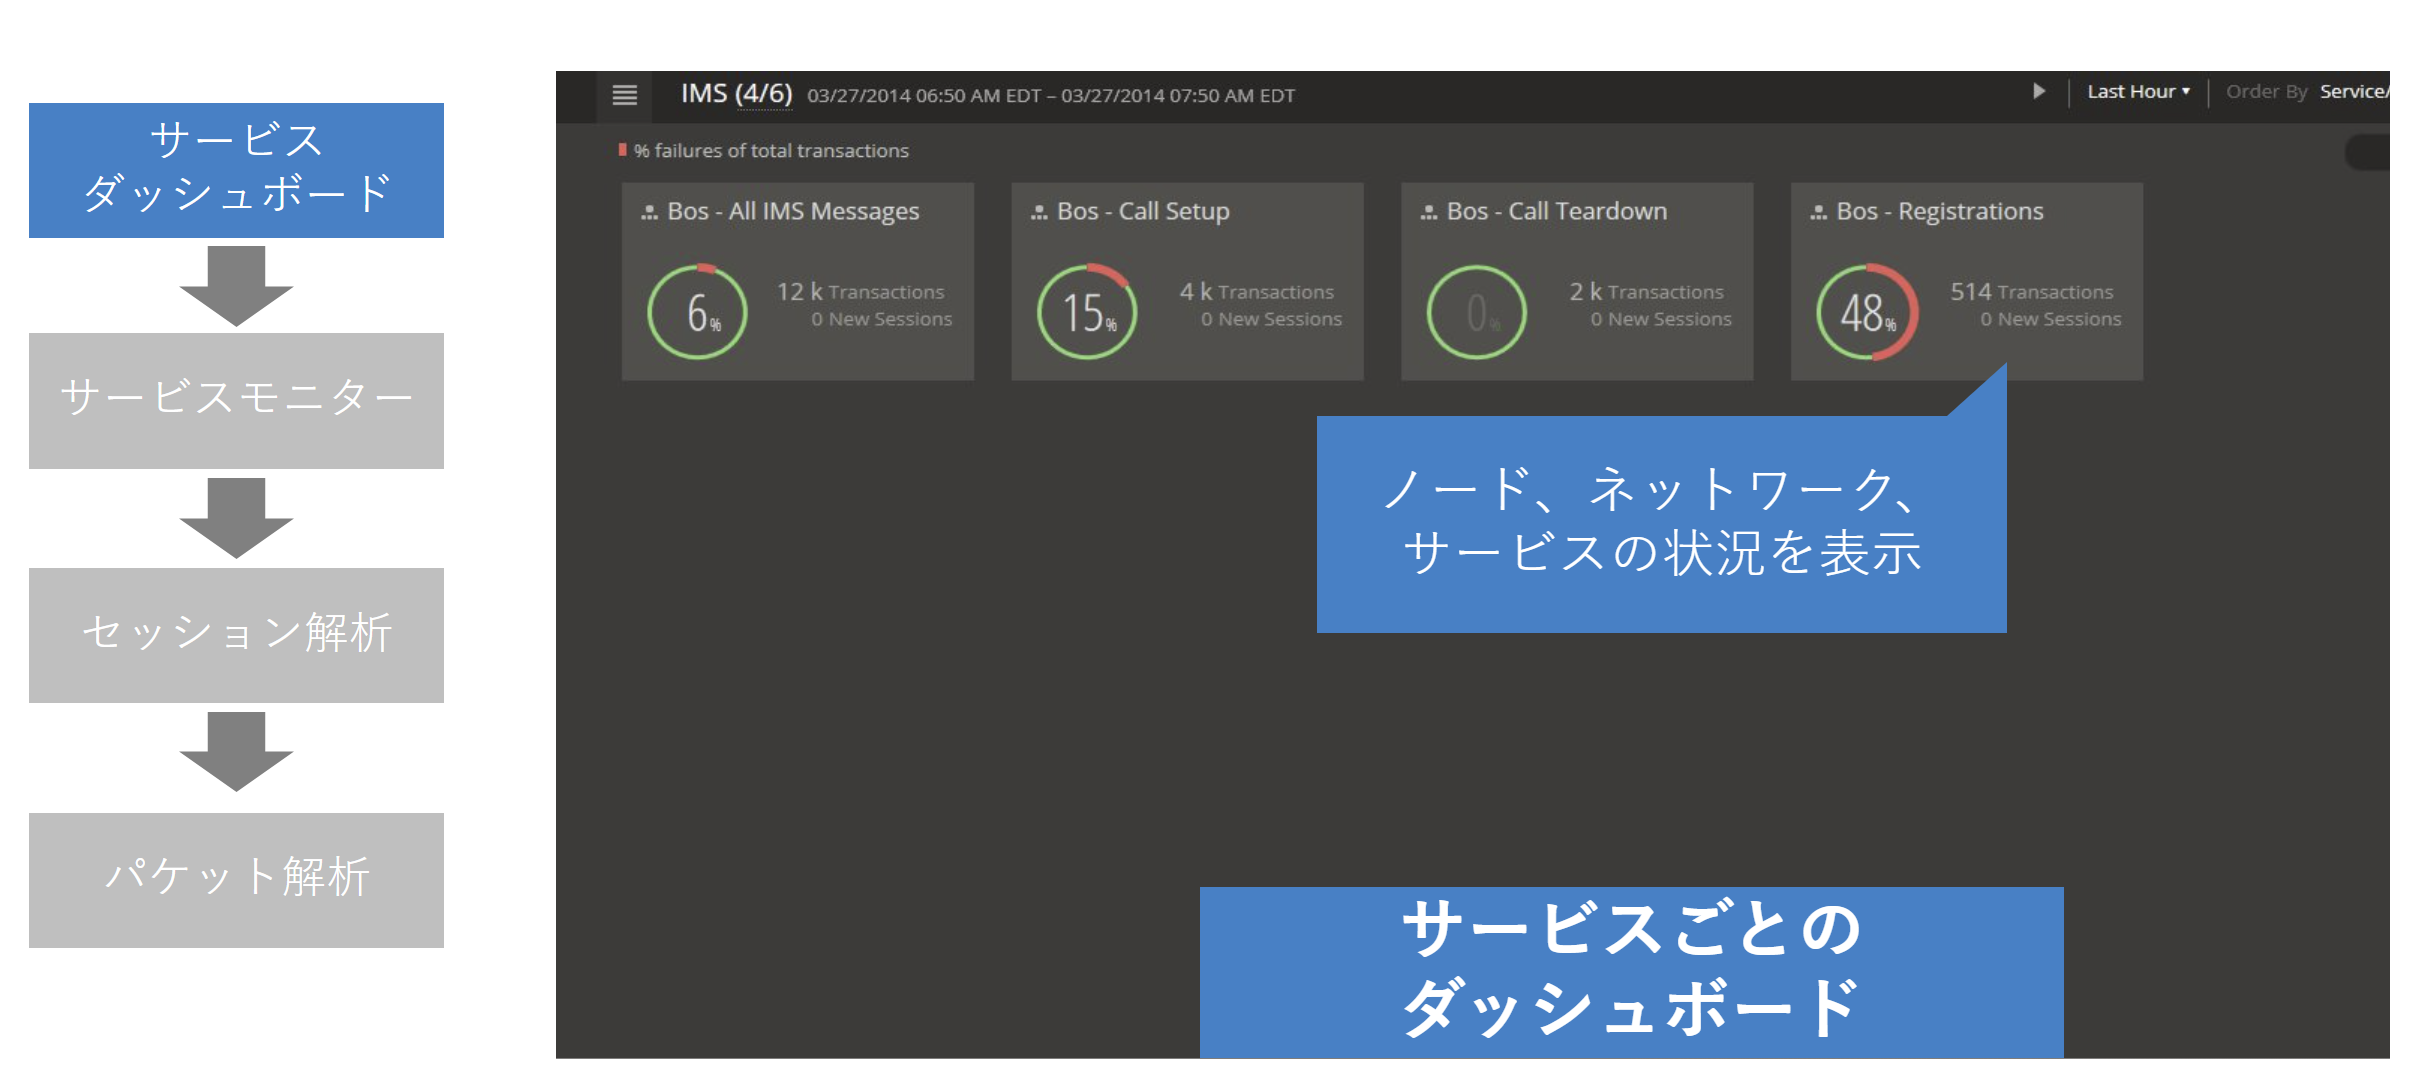Expand the IMS (4/6) service selector
Image resolution: width=2430 pixels, height=1083 pixels.
tap(737, 95)
